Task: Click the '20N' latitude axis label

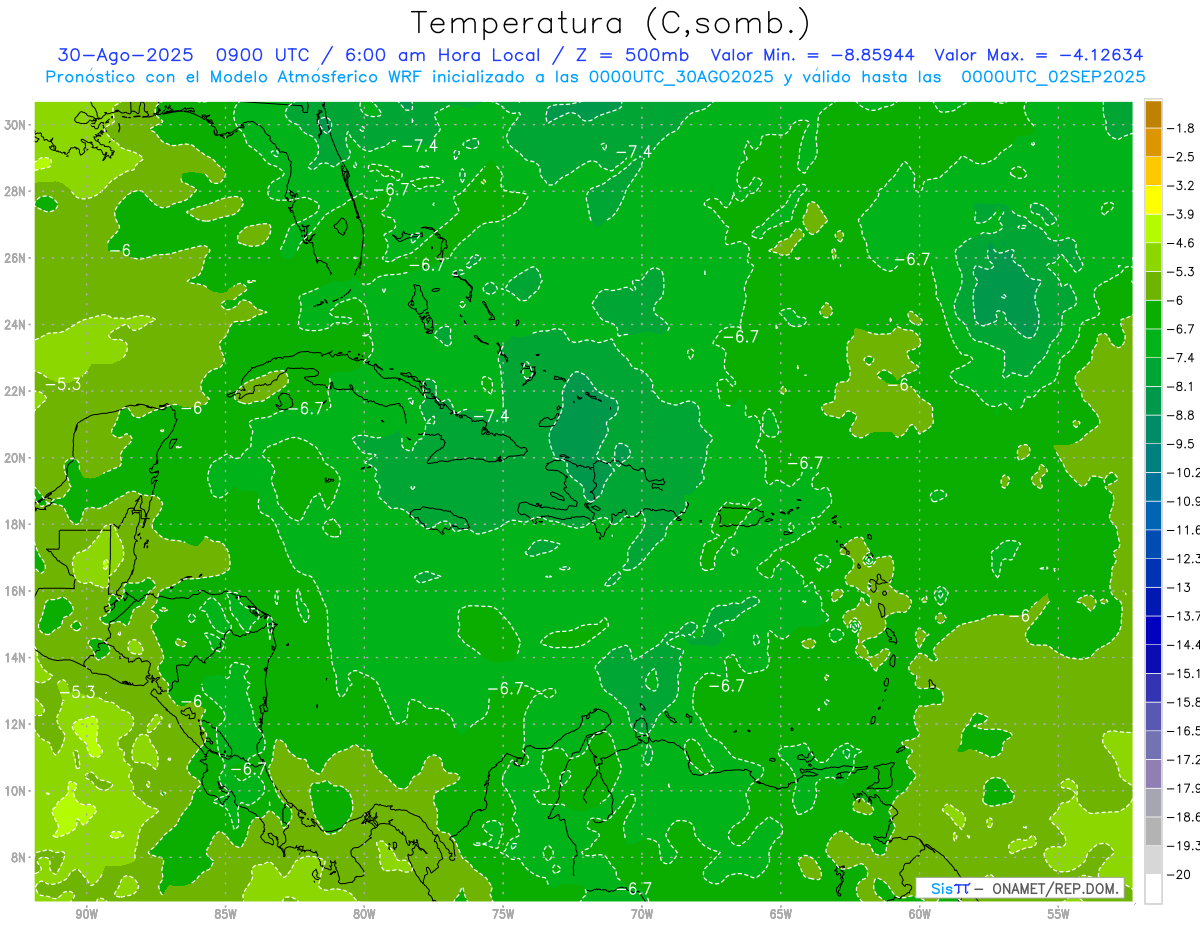Action: coord(17,458)
